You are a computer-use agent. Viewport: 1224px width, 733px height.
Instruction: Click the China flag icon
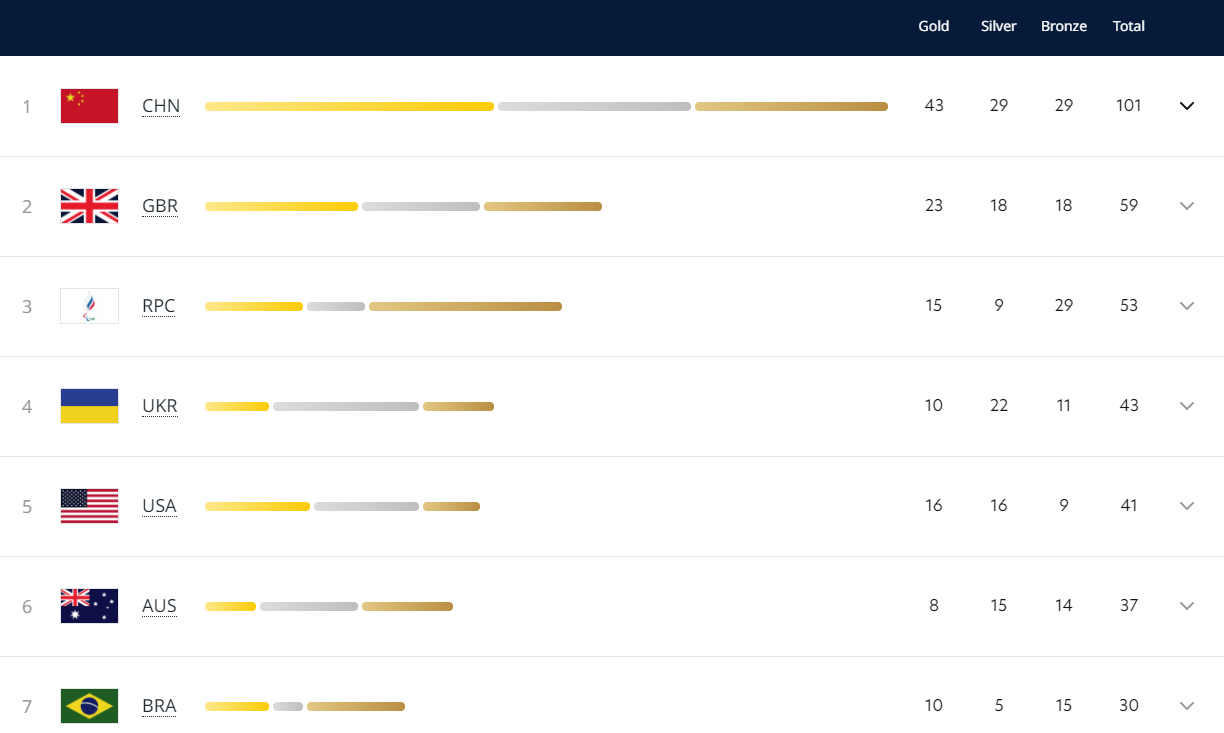(x=89, y=106)
